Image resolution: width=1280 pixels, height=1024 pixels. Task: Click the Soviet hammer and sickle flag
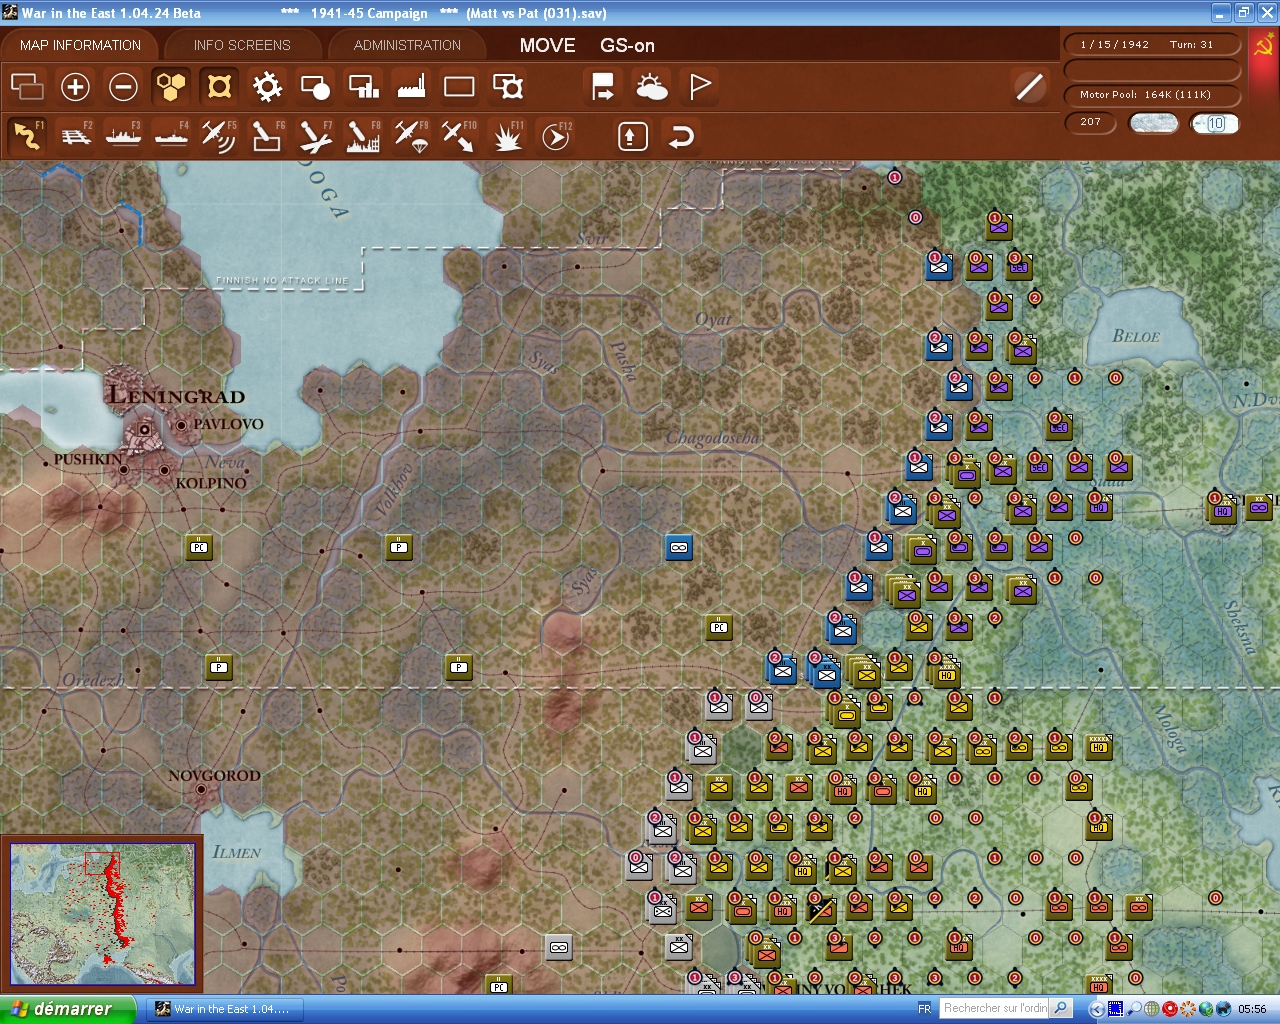pyautogui.click(x=1263, y=45)
